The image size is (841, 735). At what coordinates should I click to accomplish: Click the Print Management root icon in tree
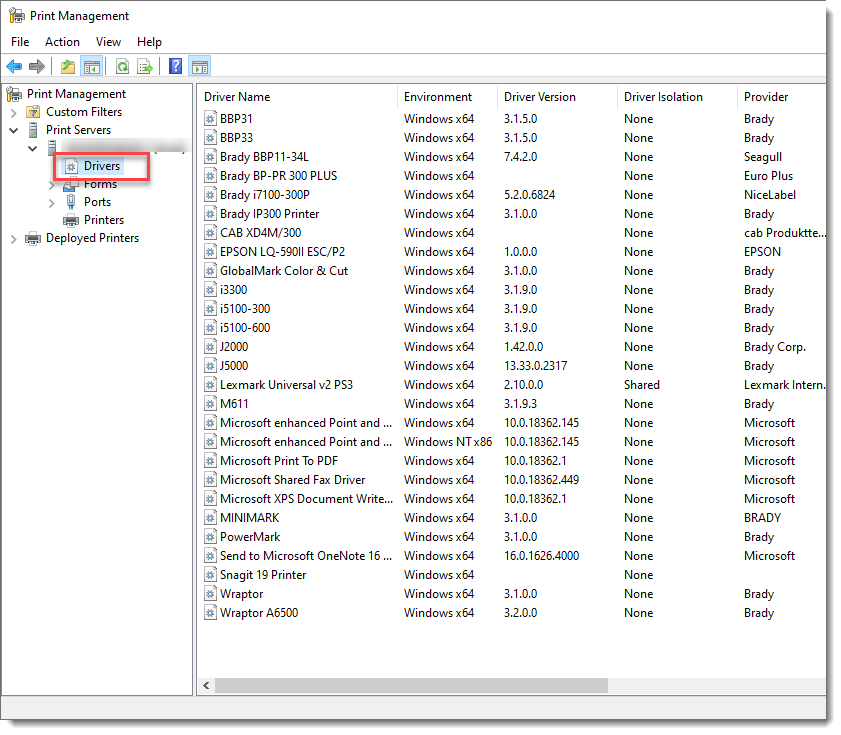coord(14,94)
